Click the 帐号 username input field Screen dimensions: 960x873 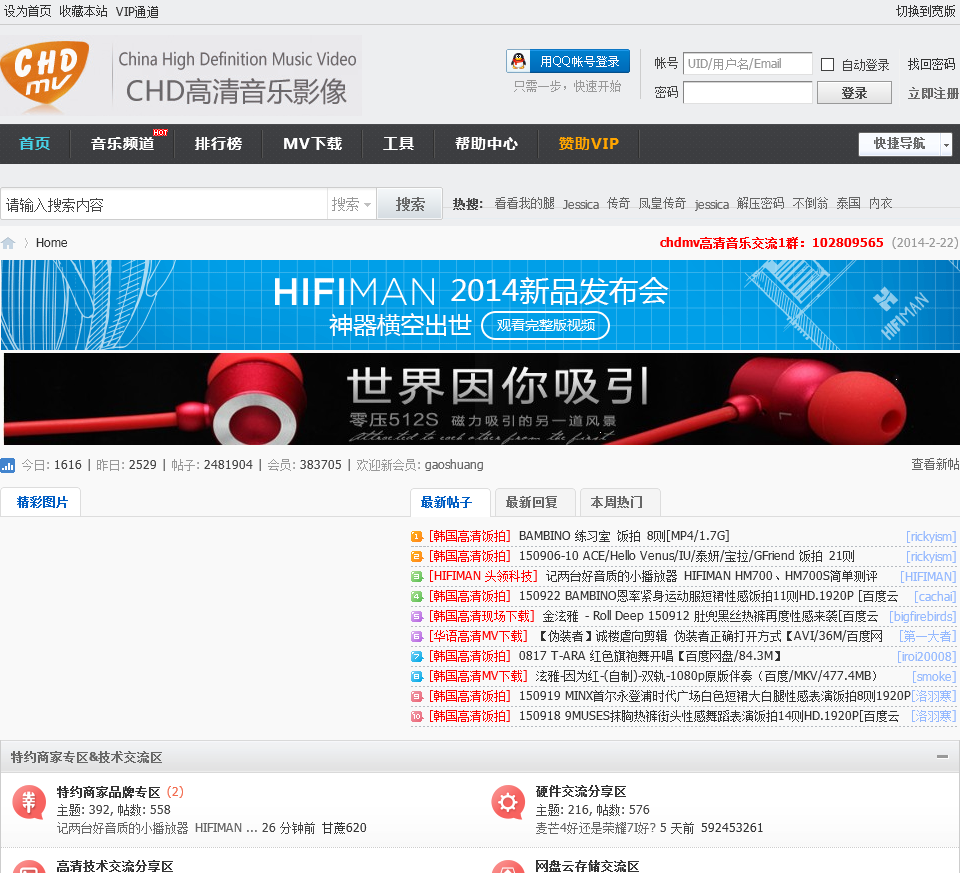[x=748, y=64]
